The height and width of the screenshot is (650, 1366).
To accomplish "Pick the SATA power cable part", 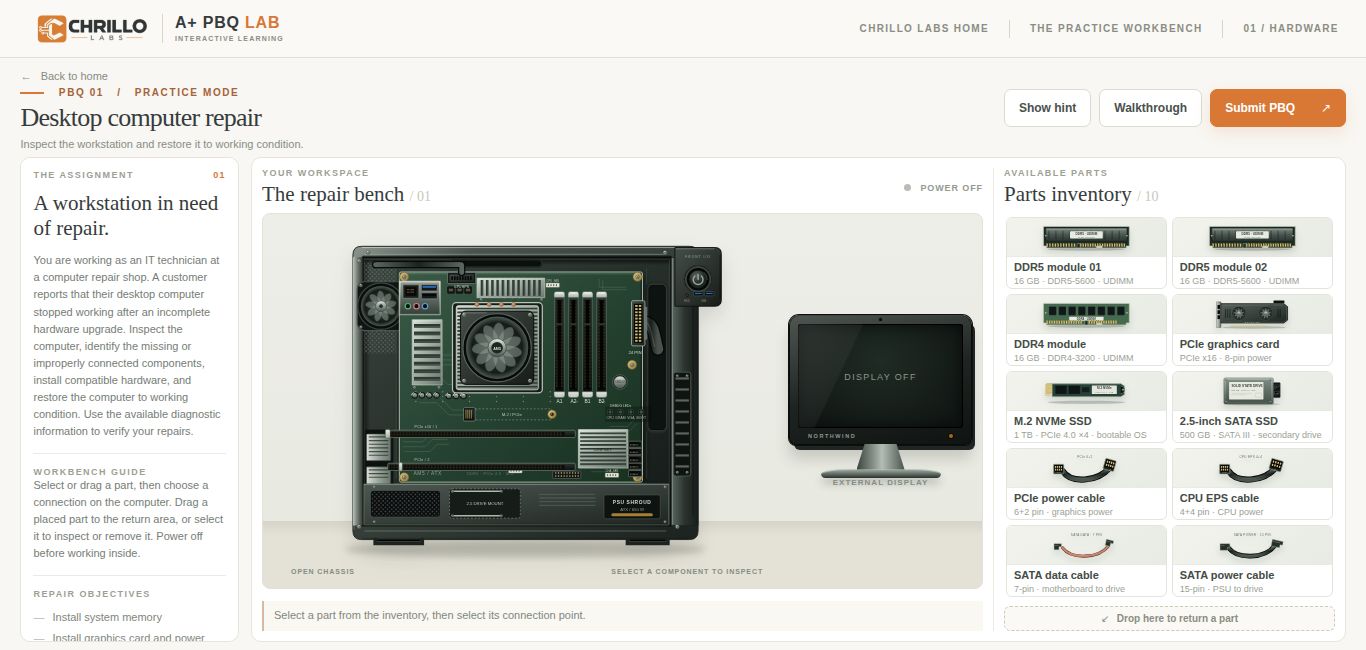I will coord(1252,561).
